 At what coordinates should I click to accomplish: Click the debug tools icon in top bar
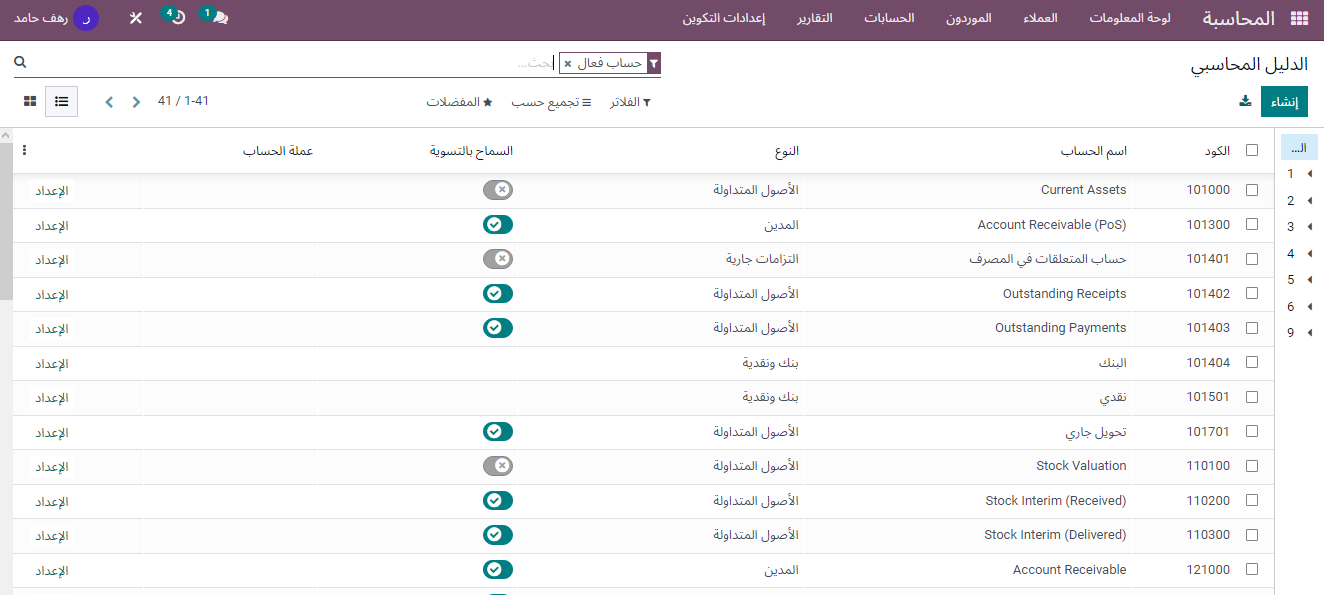tap(136, 19)
